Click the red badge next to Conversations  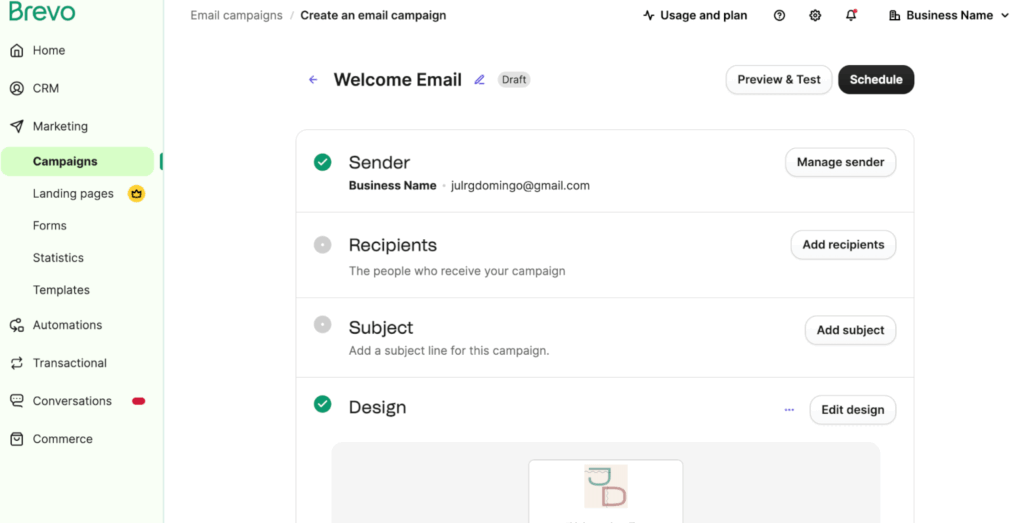pos(138,401)
